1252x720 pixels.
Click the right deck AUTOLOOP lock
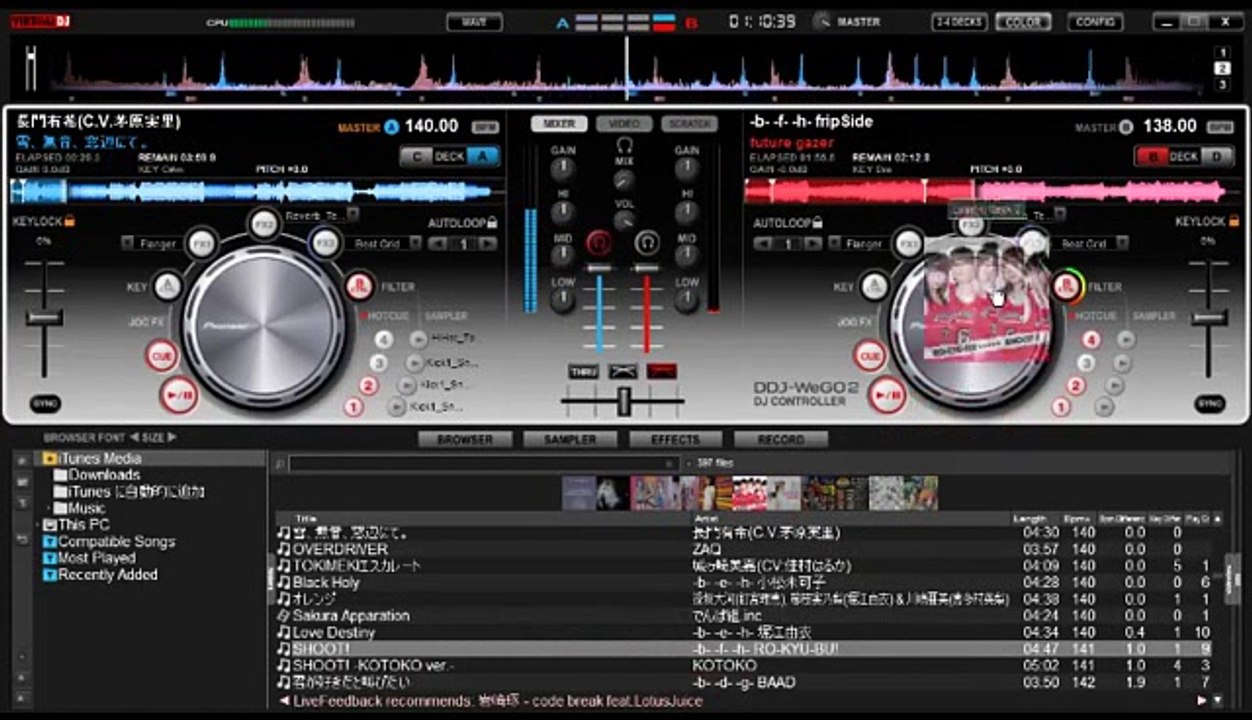[818, 223]
